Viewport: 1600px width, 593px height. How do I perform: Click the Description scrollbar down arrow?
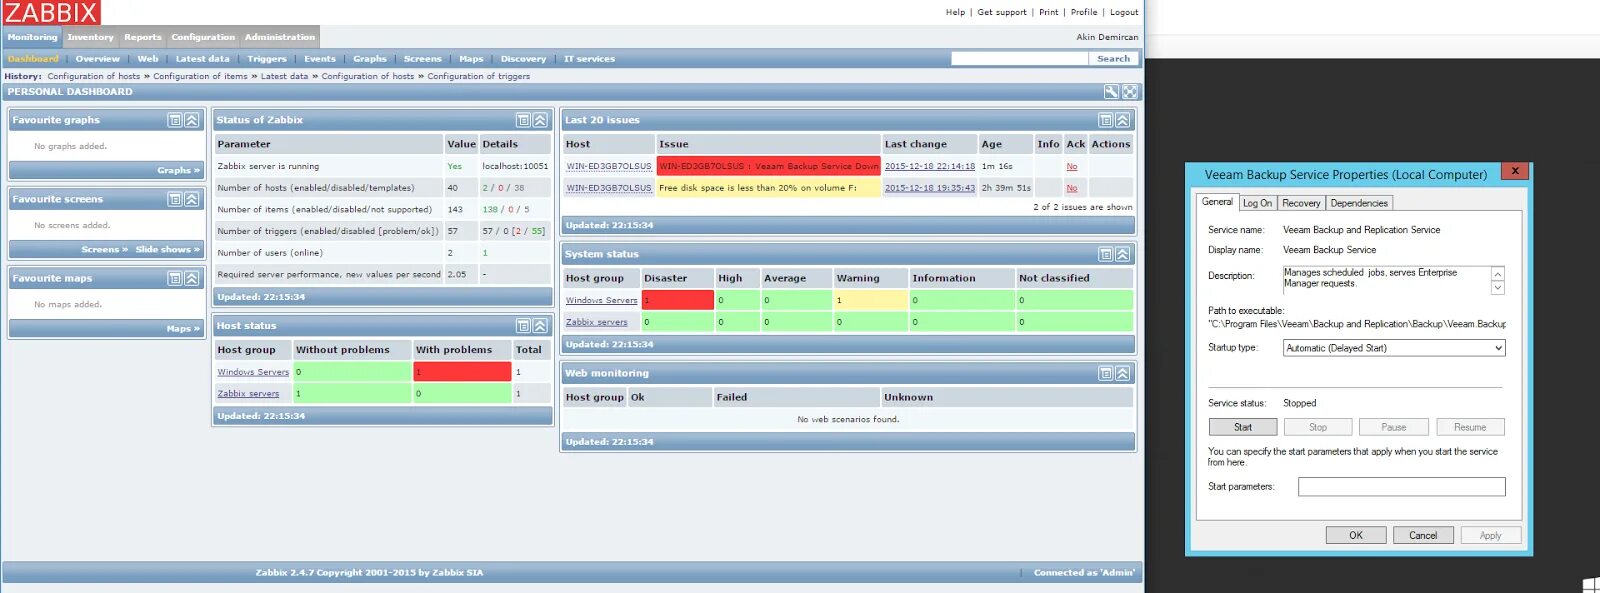tap(1497, 288)
